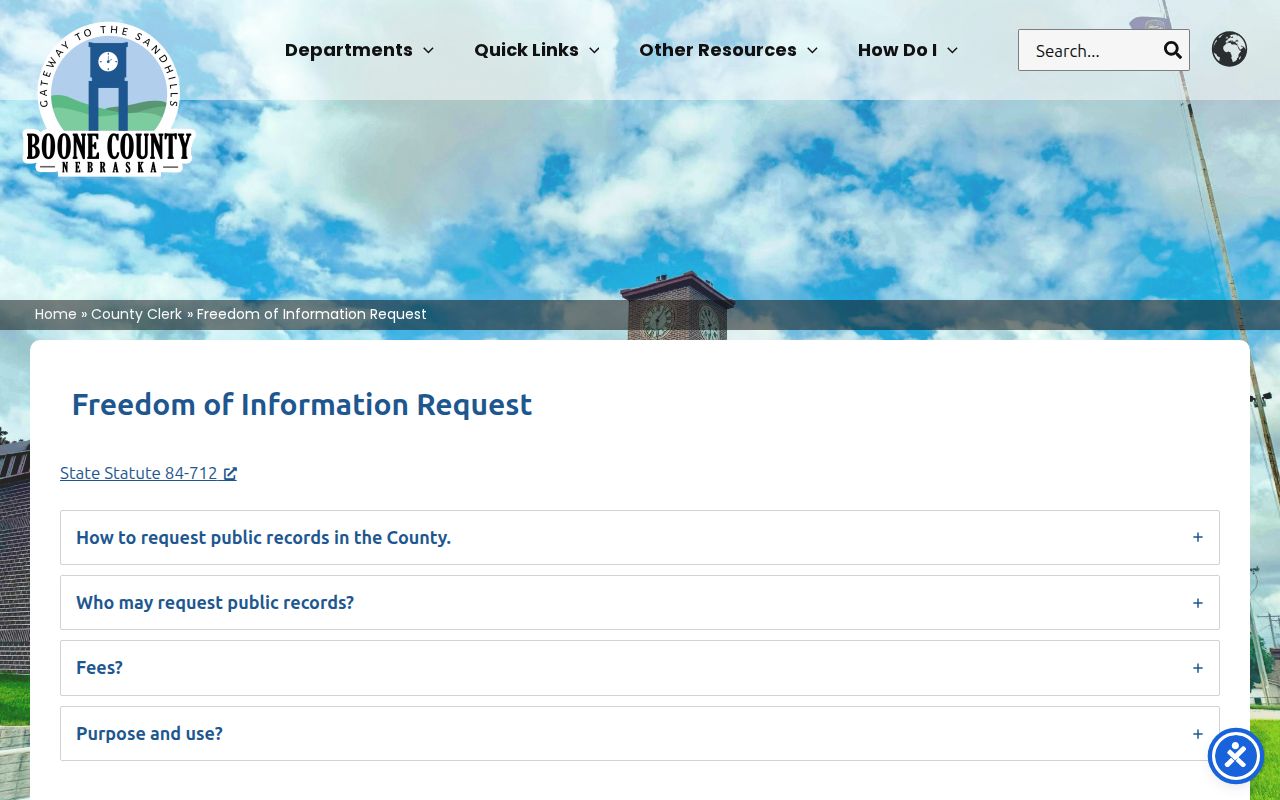Expand Who may request public records section
The image size is (1280, 800).
640,603
